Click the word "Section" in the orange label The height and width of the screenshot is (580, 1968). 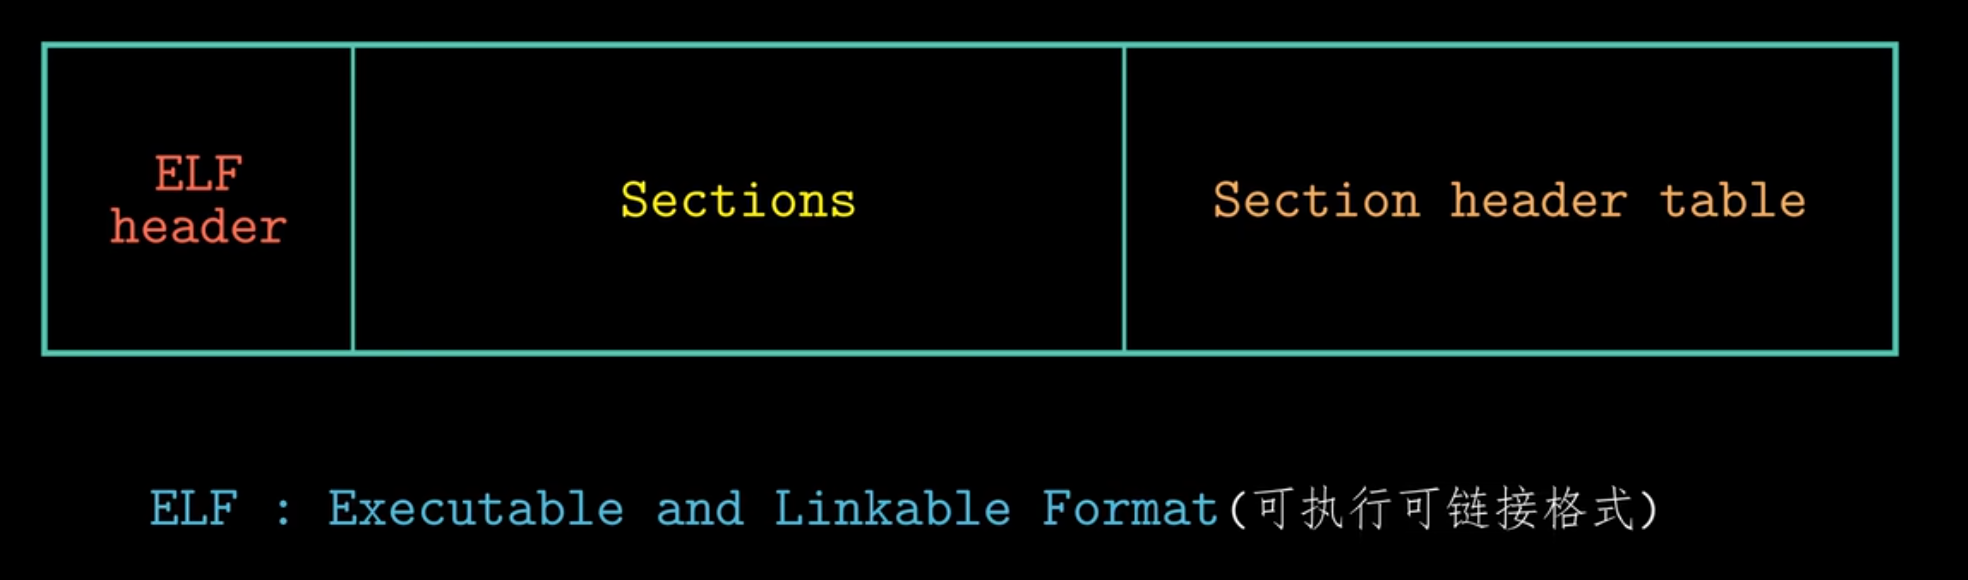[x=1316, y=200]
